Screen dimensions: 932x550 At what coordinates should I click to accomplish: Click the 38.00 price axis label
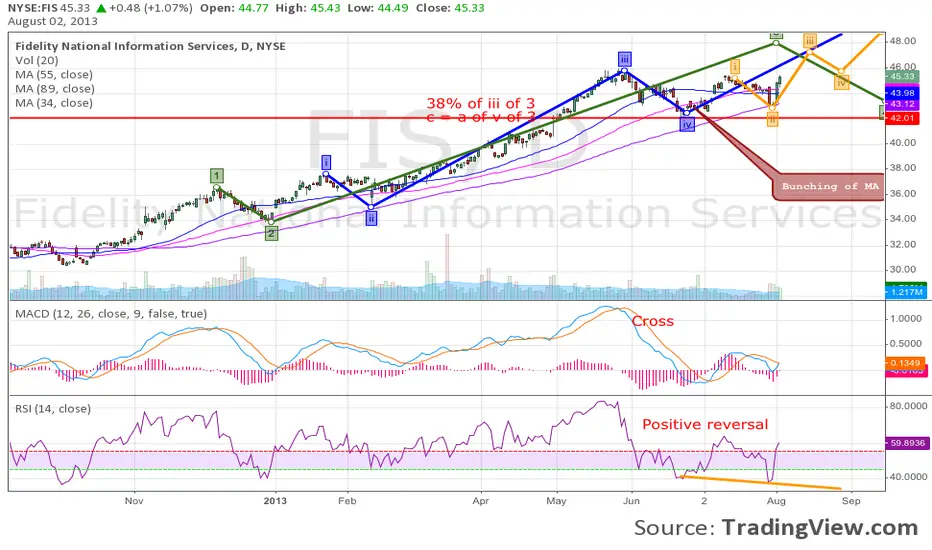point(903,168)
